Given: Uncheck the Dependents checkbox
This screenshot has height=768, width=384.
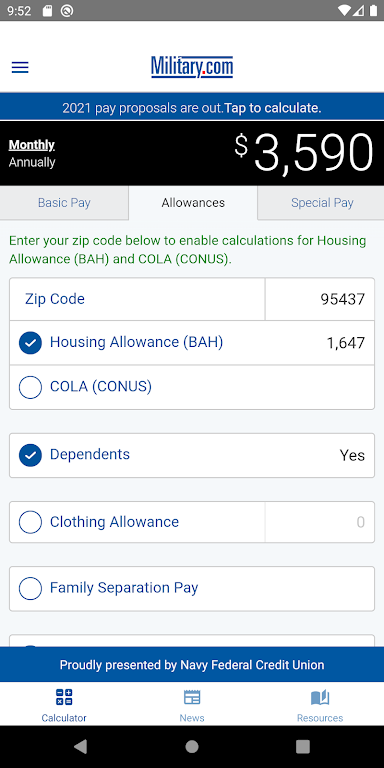Looking at the screenshot, I should pos(30,455).
